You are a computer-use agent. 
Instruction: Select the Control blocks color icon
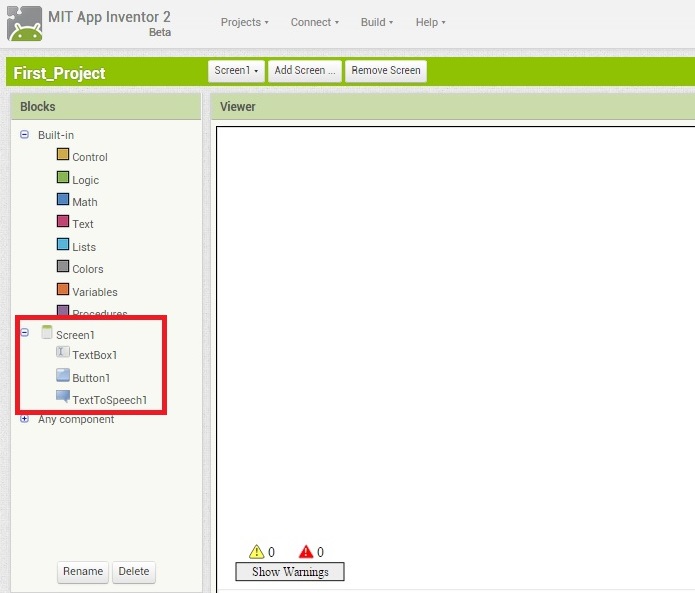point(63,154)
